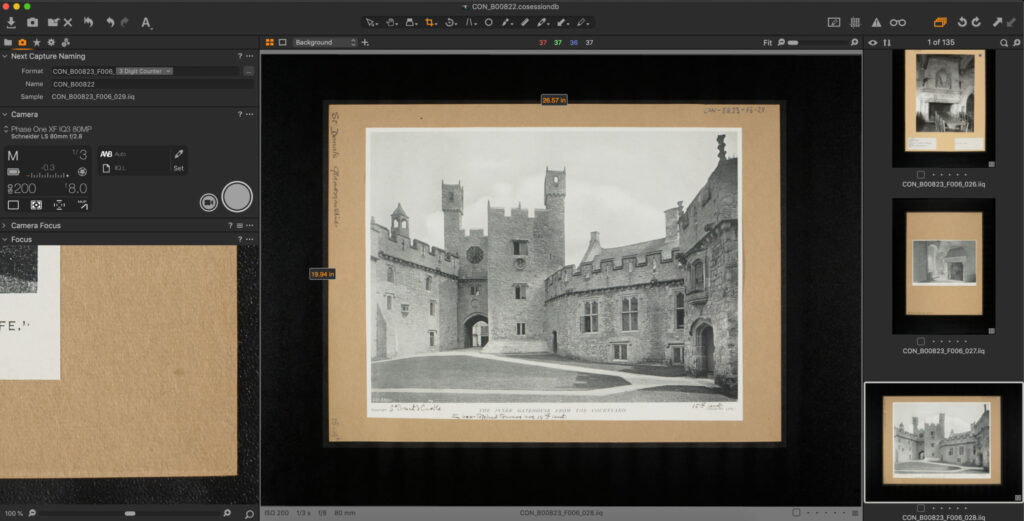
Task: Open the Background layer dropdown
Action: pos(325,42)
